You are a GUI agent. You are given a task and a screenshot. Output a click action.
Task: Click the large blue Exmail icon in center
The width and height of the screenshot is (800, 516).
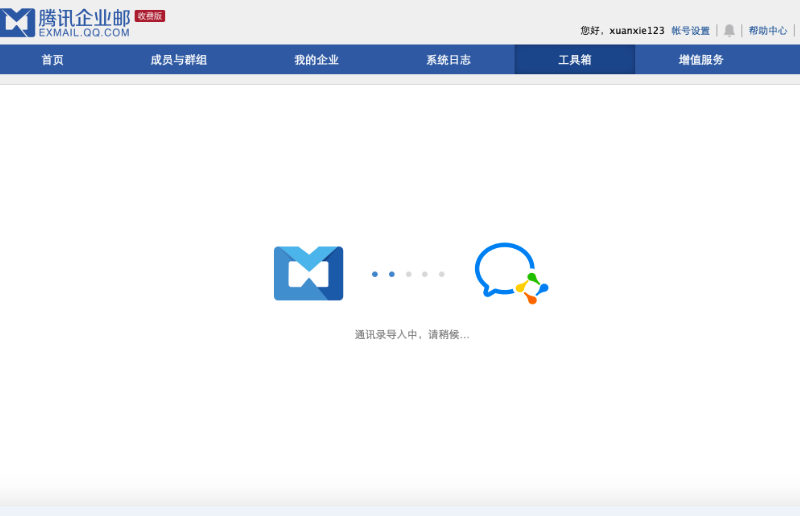tap(308, 273)
